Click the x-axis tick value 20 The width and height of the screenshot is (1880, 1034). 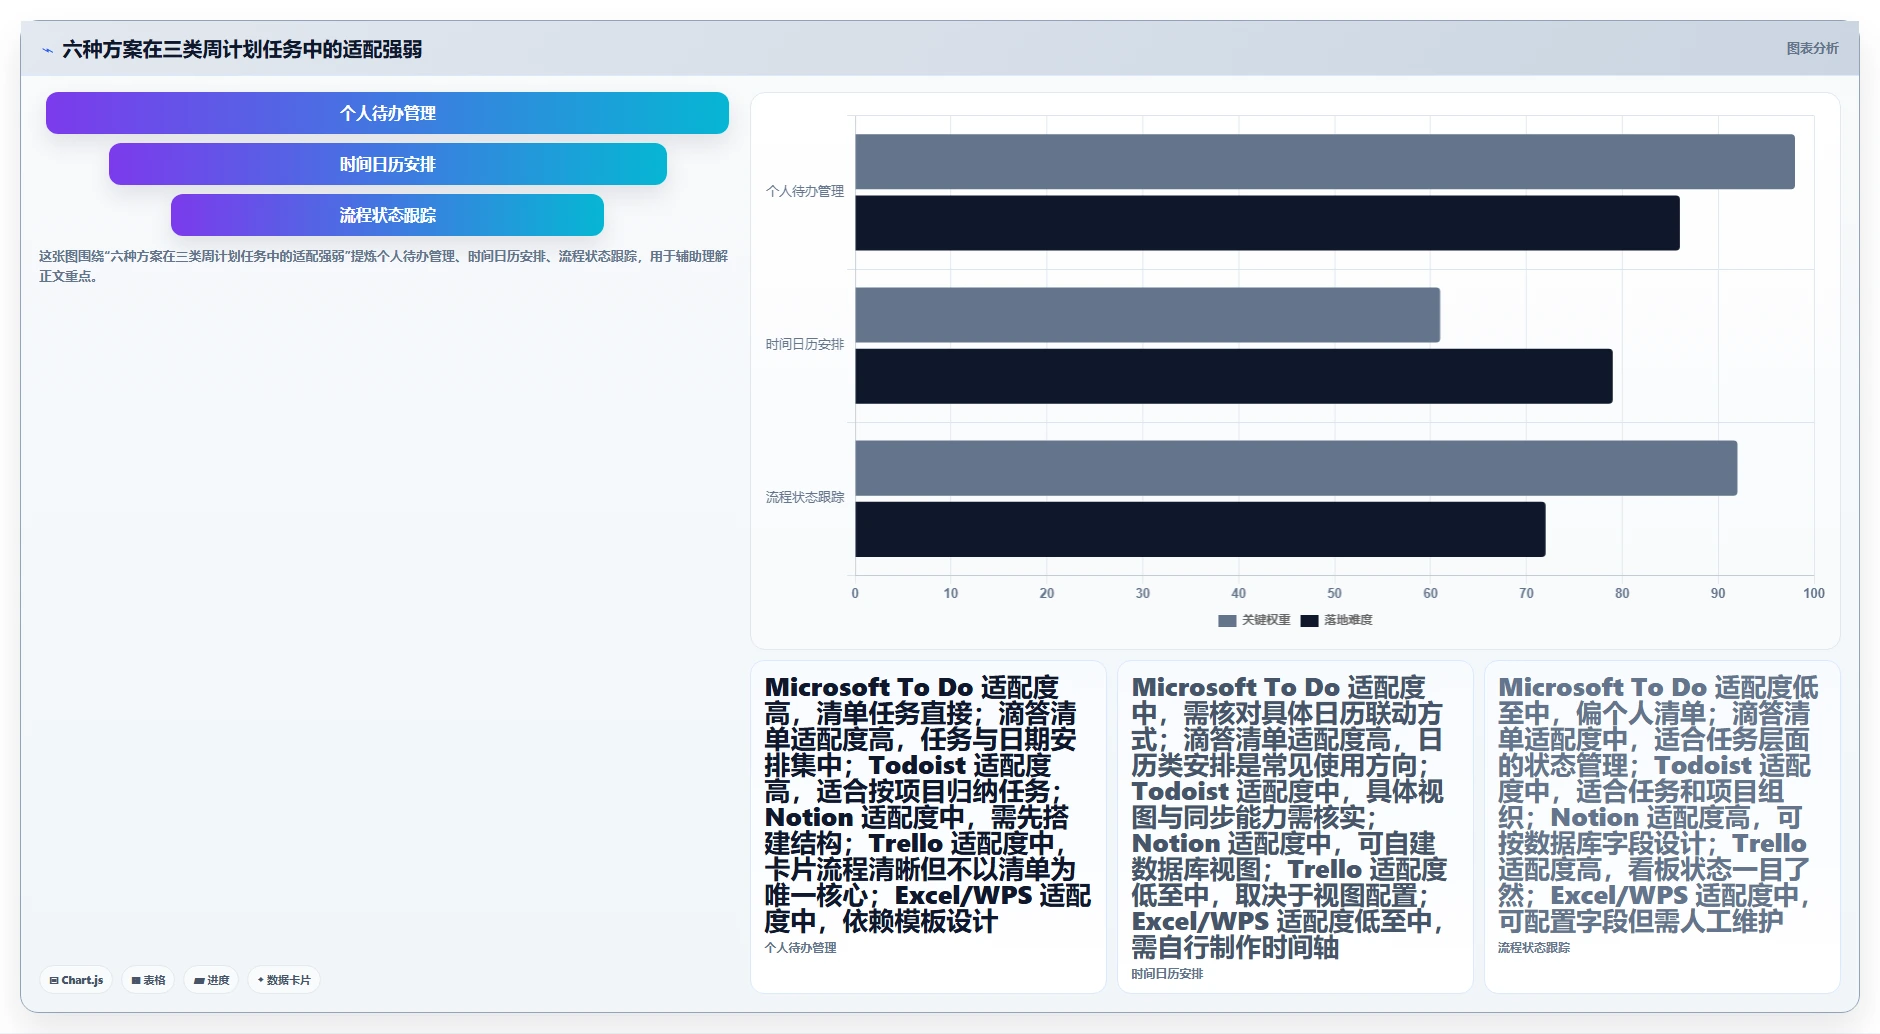pyautogui.click(x=1047, y=593)
